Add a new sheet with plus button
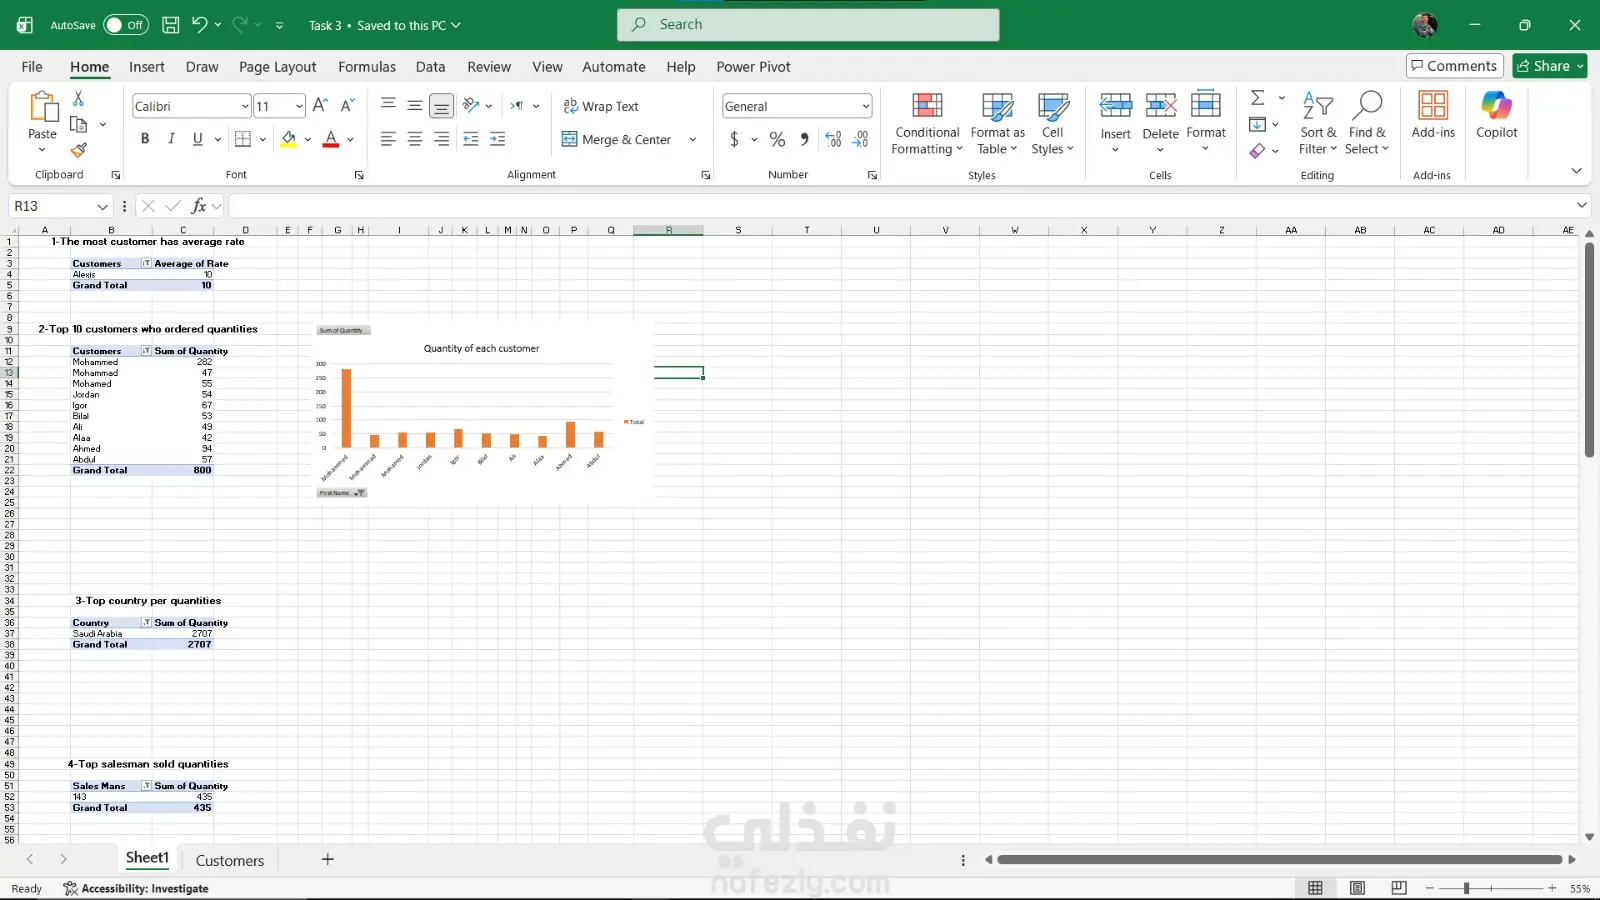Image resolution: width=1600 pixels, height=900 pixels. (327, 859)
